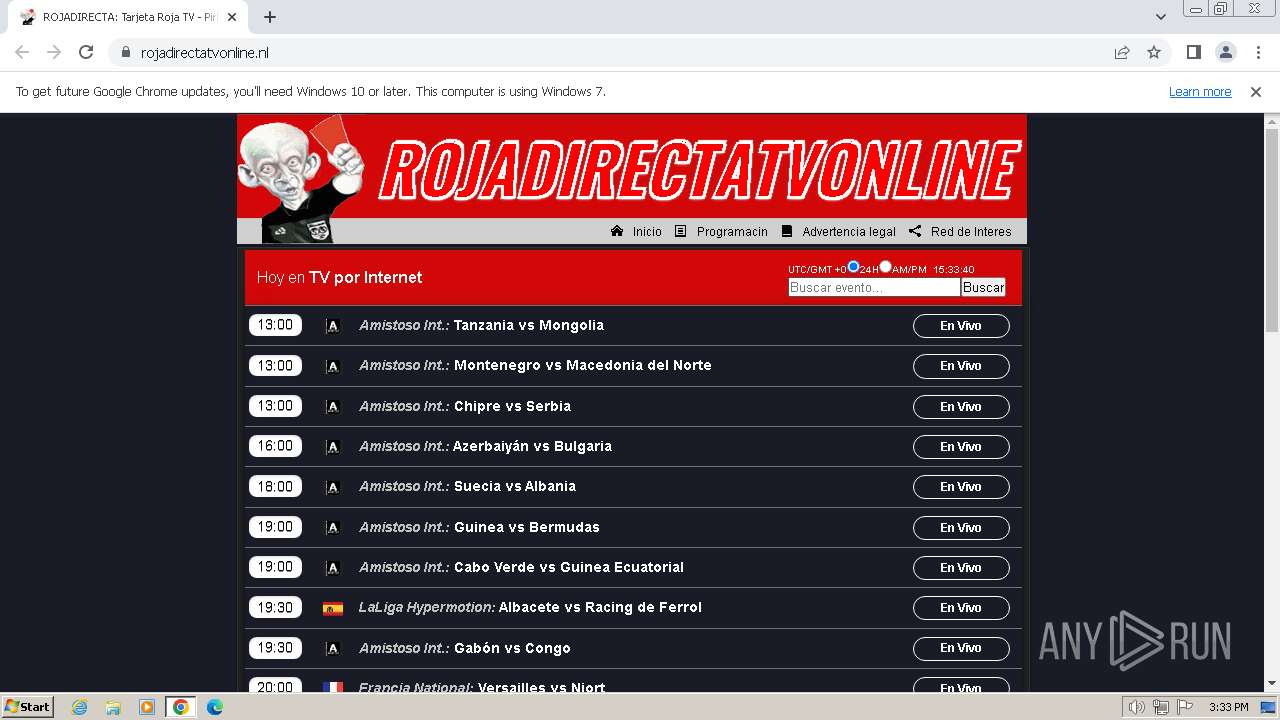The width and height of the screenshot is (1280, 720).
Task: Open Microsoft Edge from taskbar
Action: coord(214,707)
